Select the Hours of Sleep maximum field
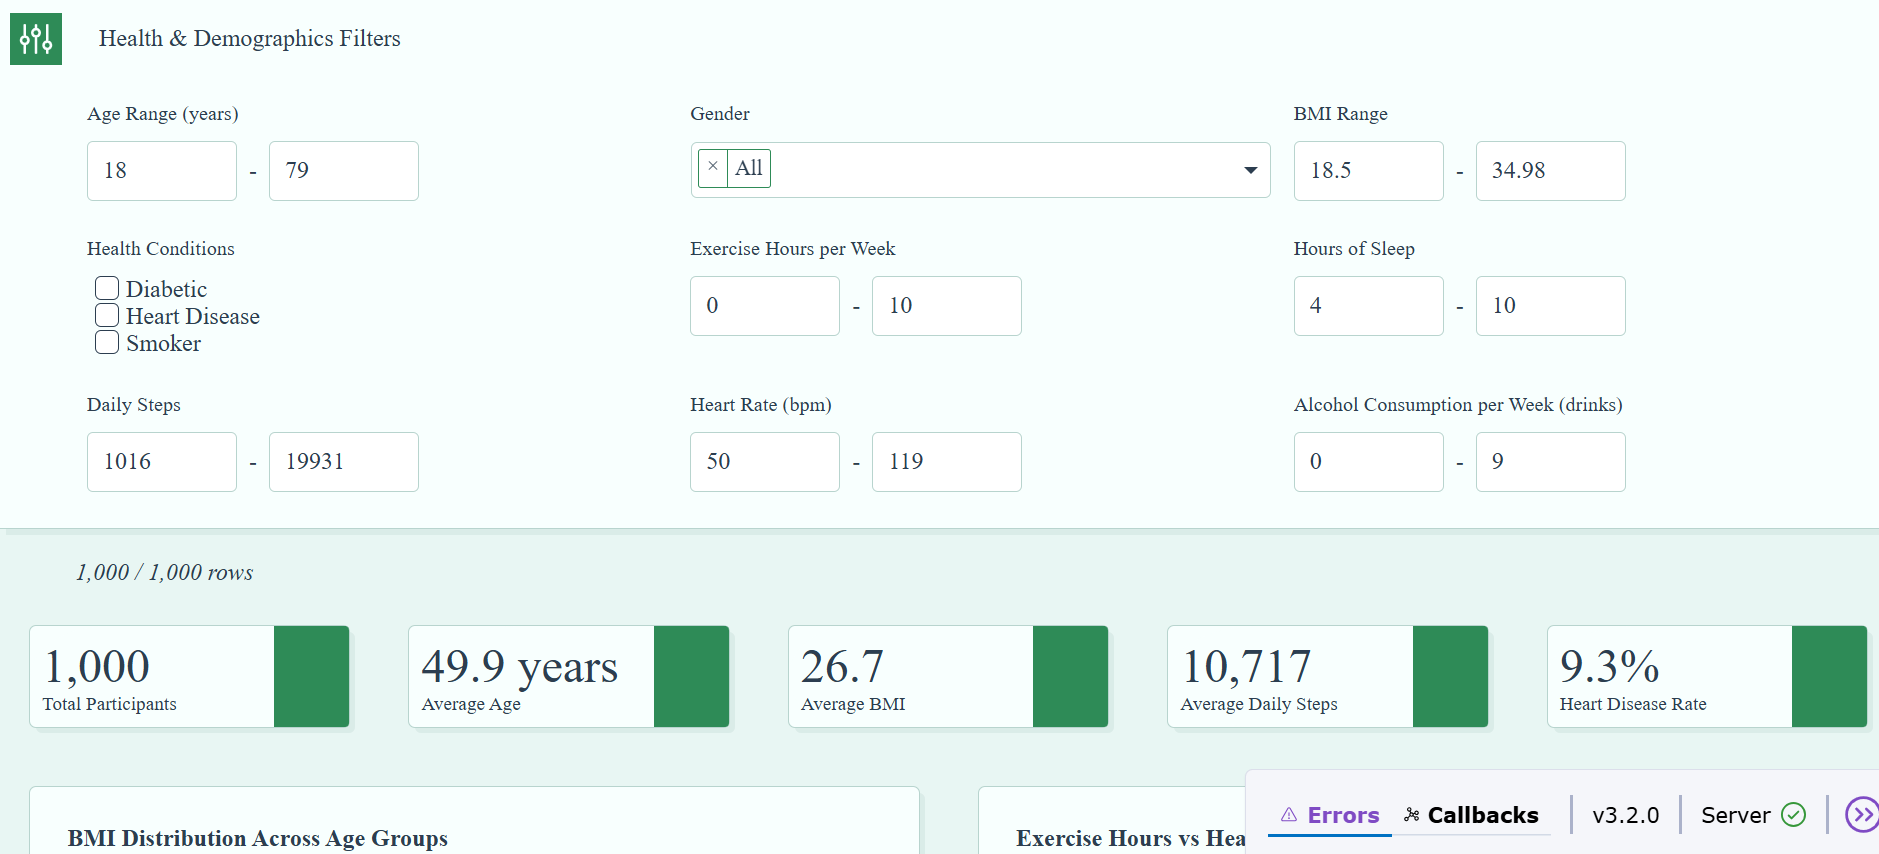This screenshot has width=1879, height=854. [x=1551, y=306]
